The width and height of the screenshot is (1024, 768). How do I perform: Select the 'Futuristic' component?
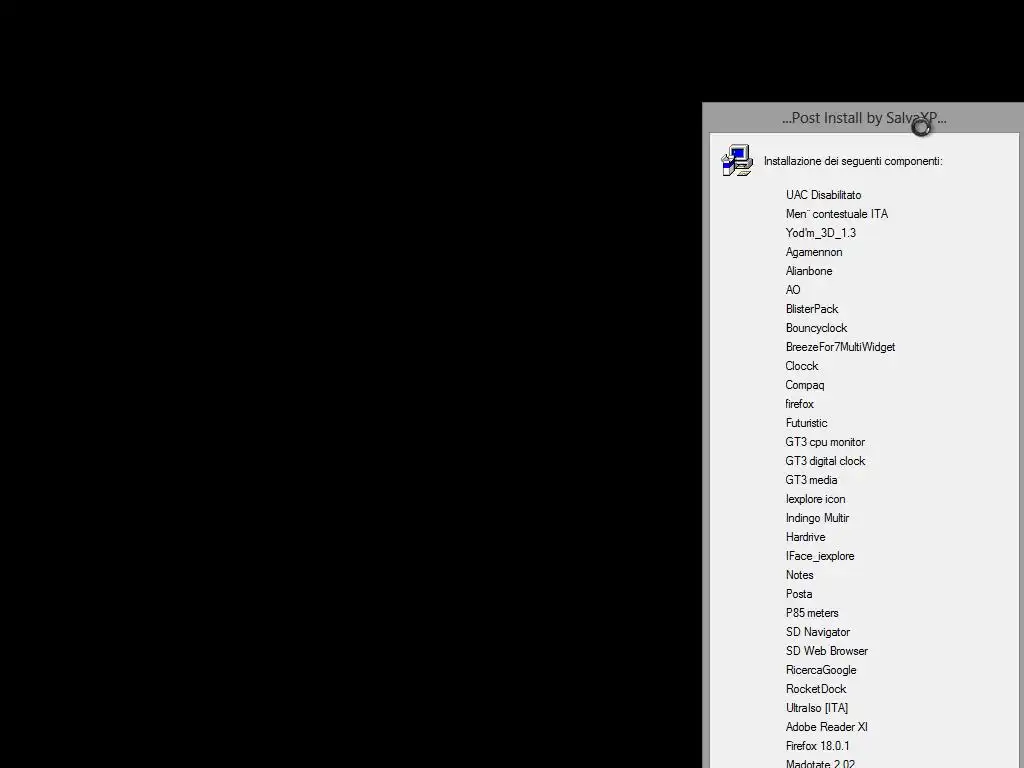tap(807, 423)
